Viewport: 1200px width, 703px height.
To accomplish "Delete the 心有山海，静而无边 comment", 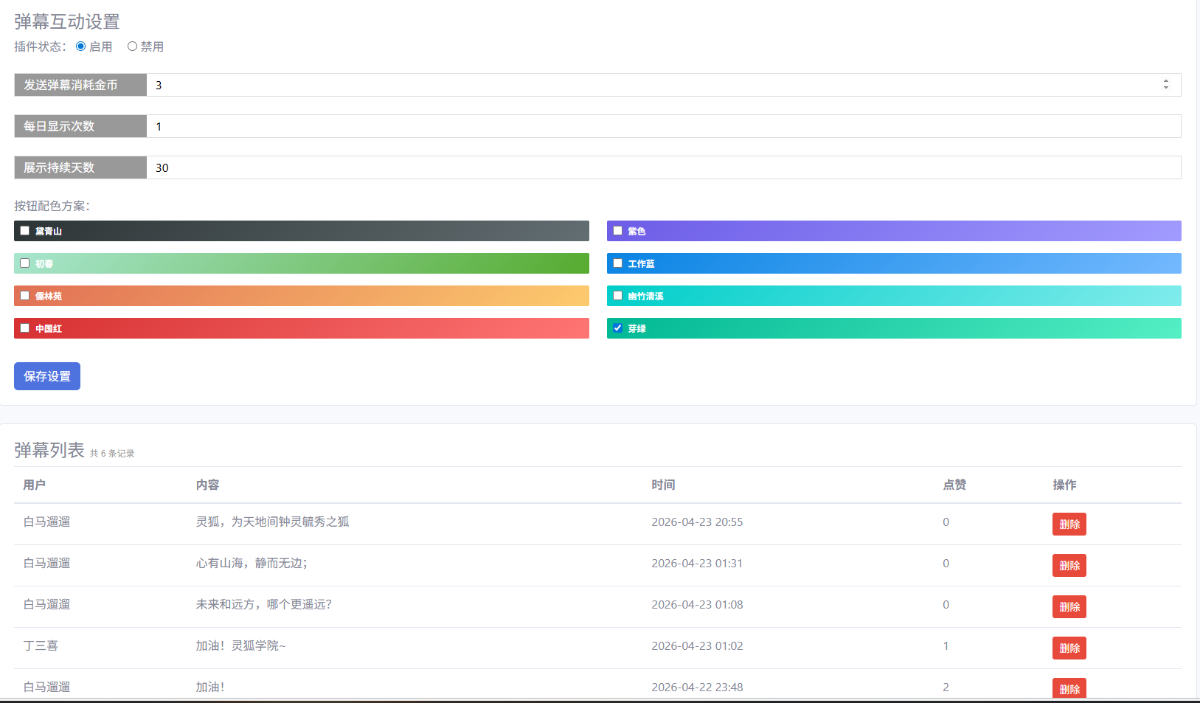I will (x=1068, y=565).
